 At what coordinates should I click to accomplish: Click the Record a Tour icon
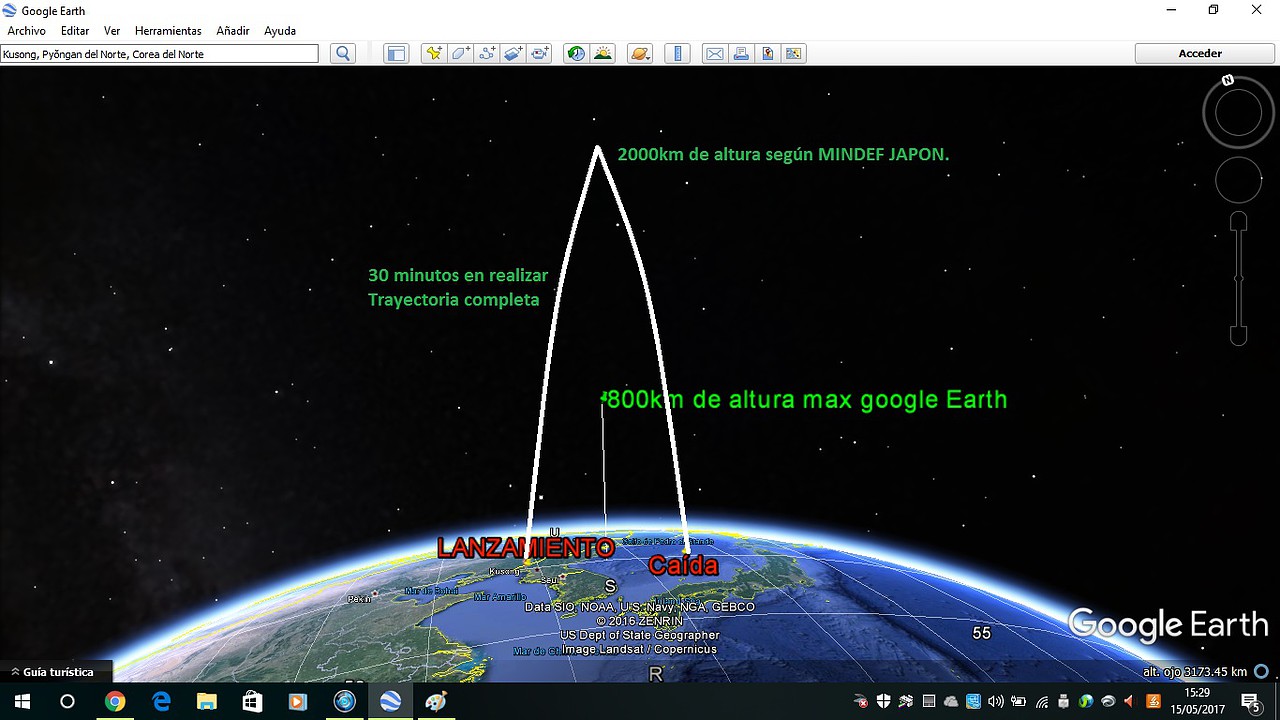(540, 54)
